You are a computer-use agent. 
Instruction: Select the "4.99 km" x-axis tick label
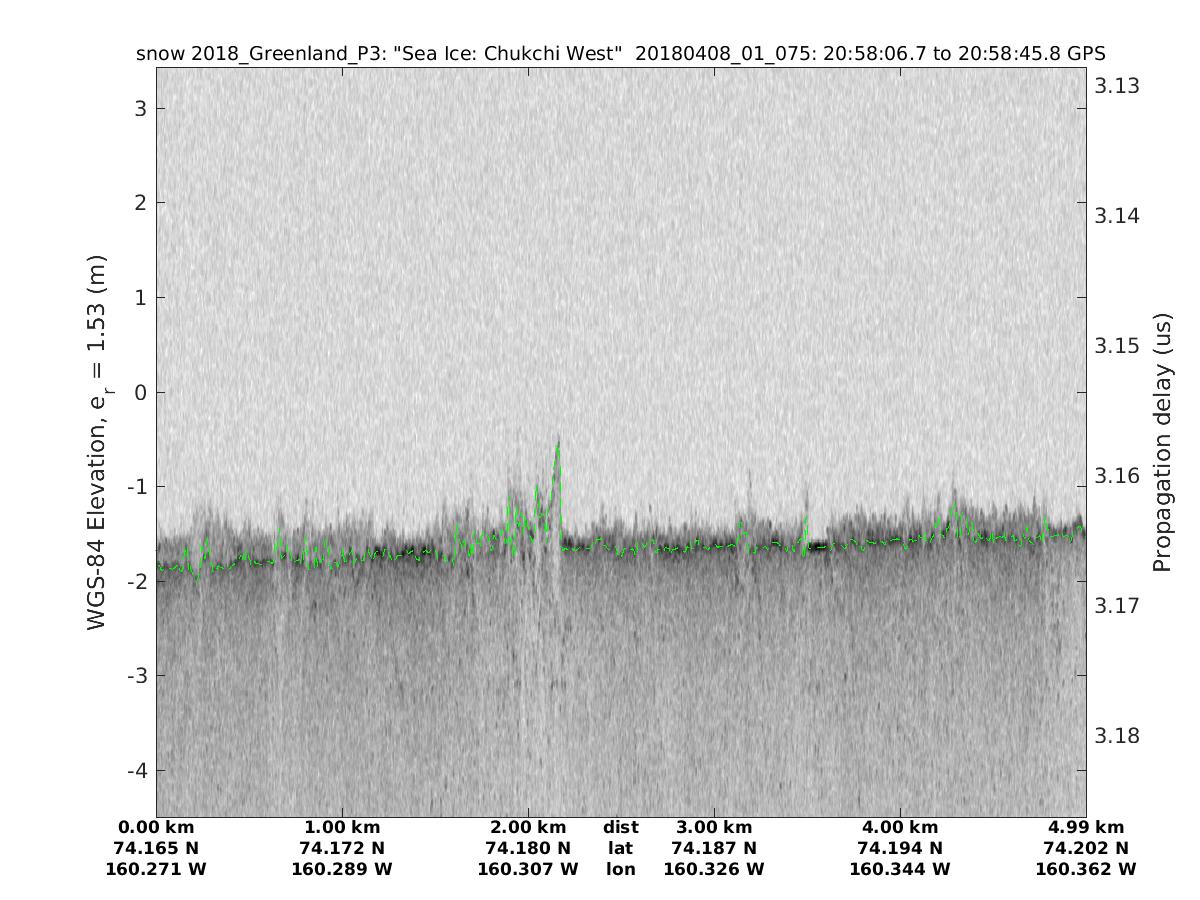[1086, 827]
